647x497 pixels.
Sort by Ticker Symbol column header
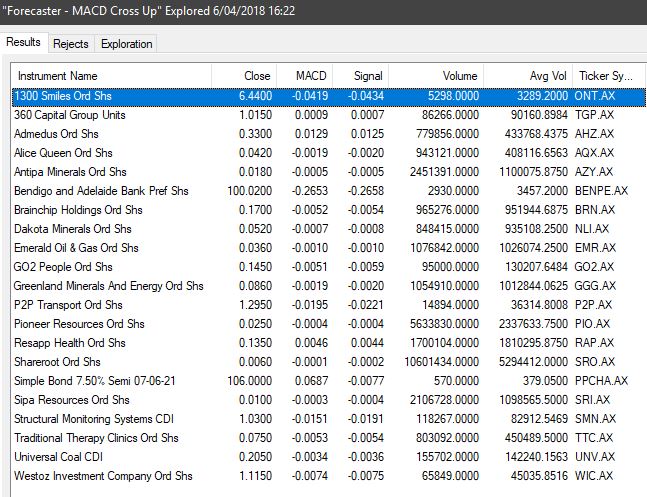(x=608, y=76)
